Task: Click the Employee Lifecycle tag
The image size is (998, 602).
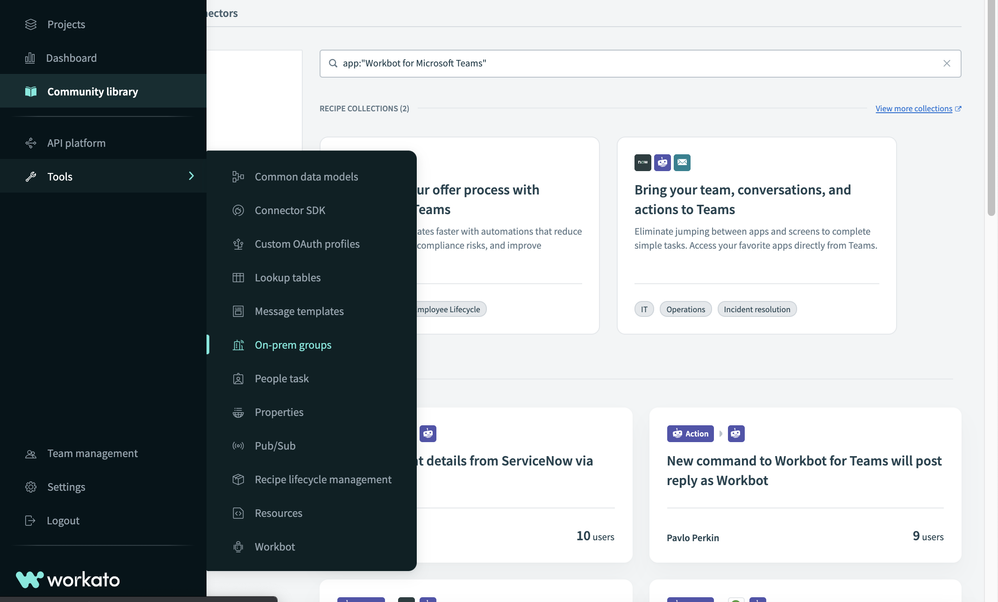Action: (449, 309)
